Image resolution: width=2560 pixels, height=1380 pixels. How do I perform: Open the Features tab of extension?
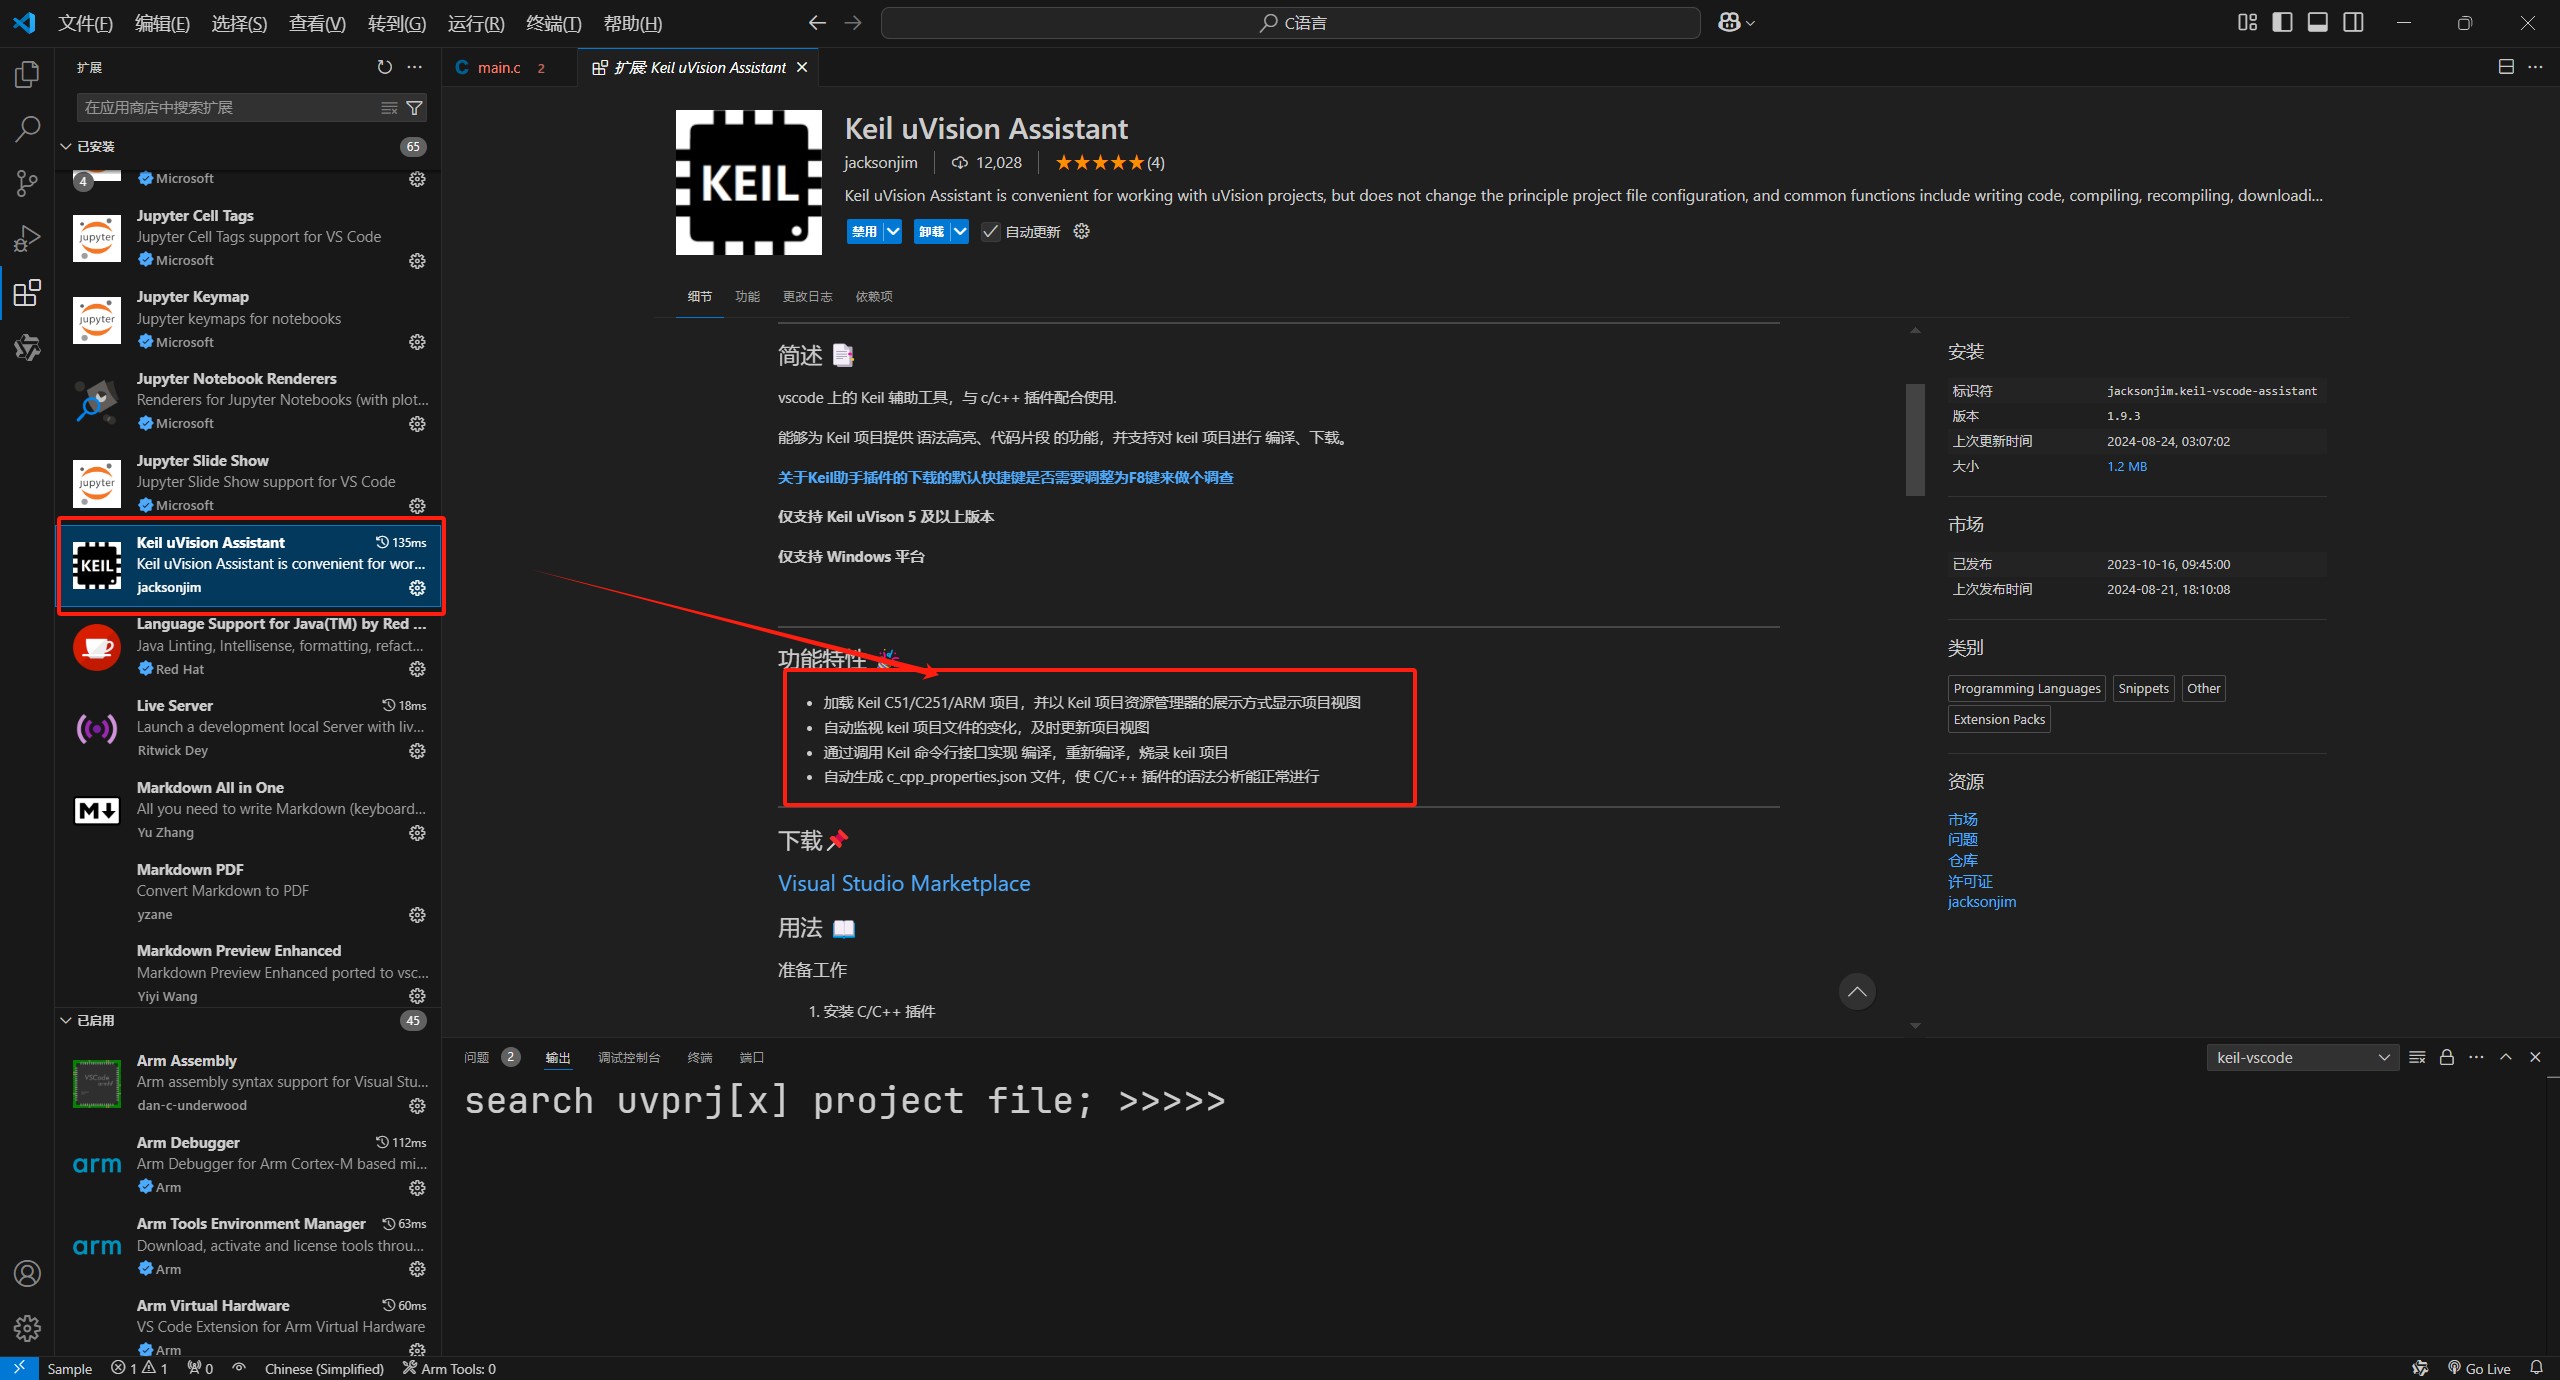[x=747, y=297]
